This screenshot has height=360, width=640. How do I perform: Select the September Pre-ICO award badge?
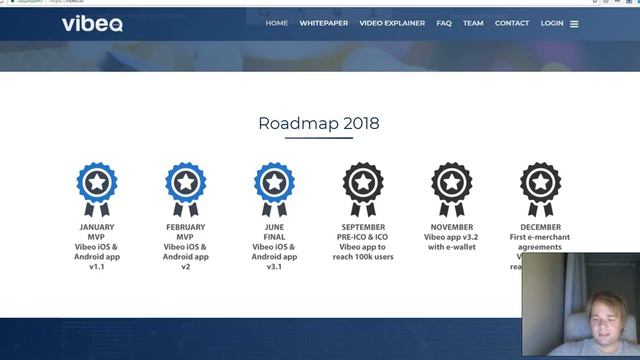[363, 189]
